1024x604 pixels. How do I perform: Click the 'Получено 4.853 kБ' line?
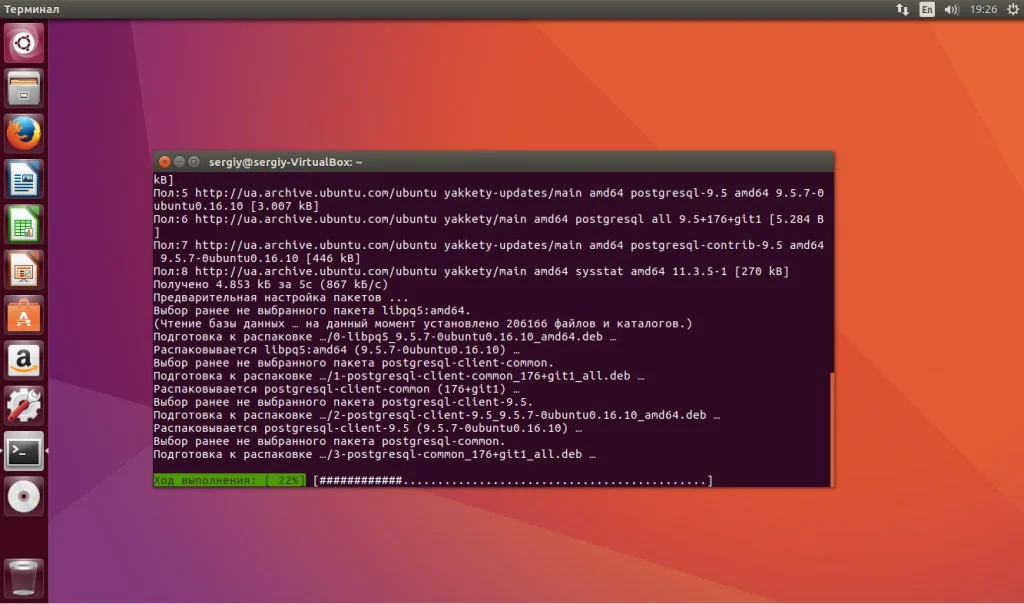[x=271, y=285]
